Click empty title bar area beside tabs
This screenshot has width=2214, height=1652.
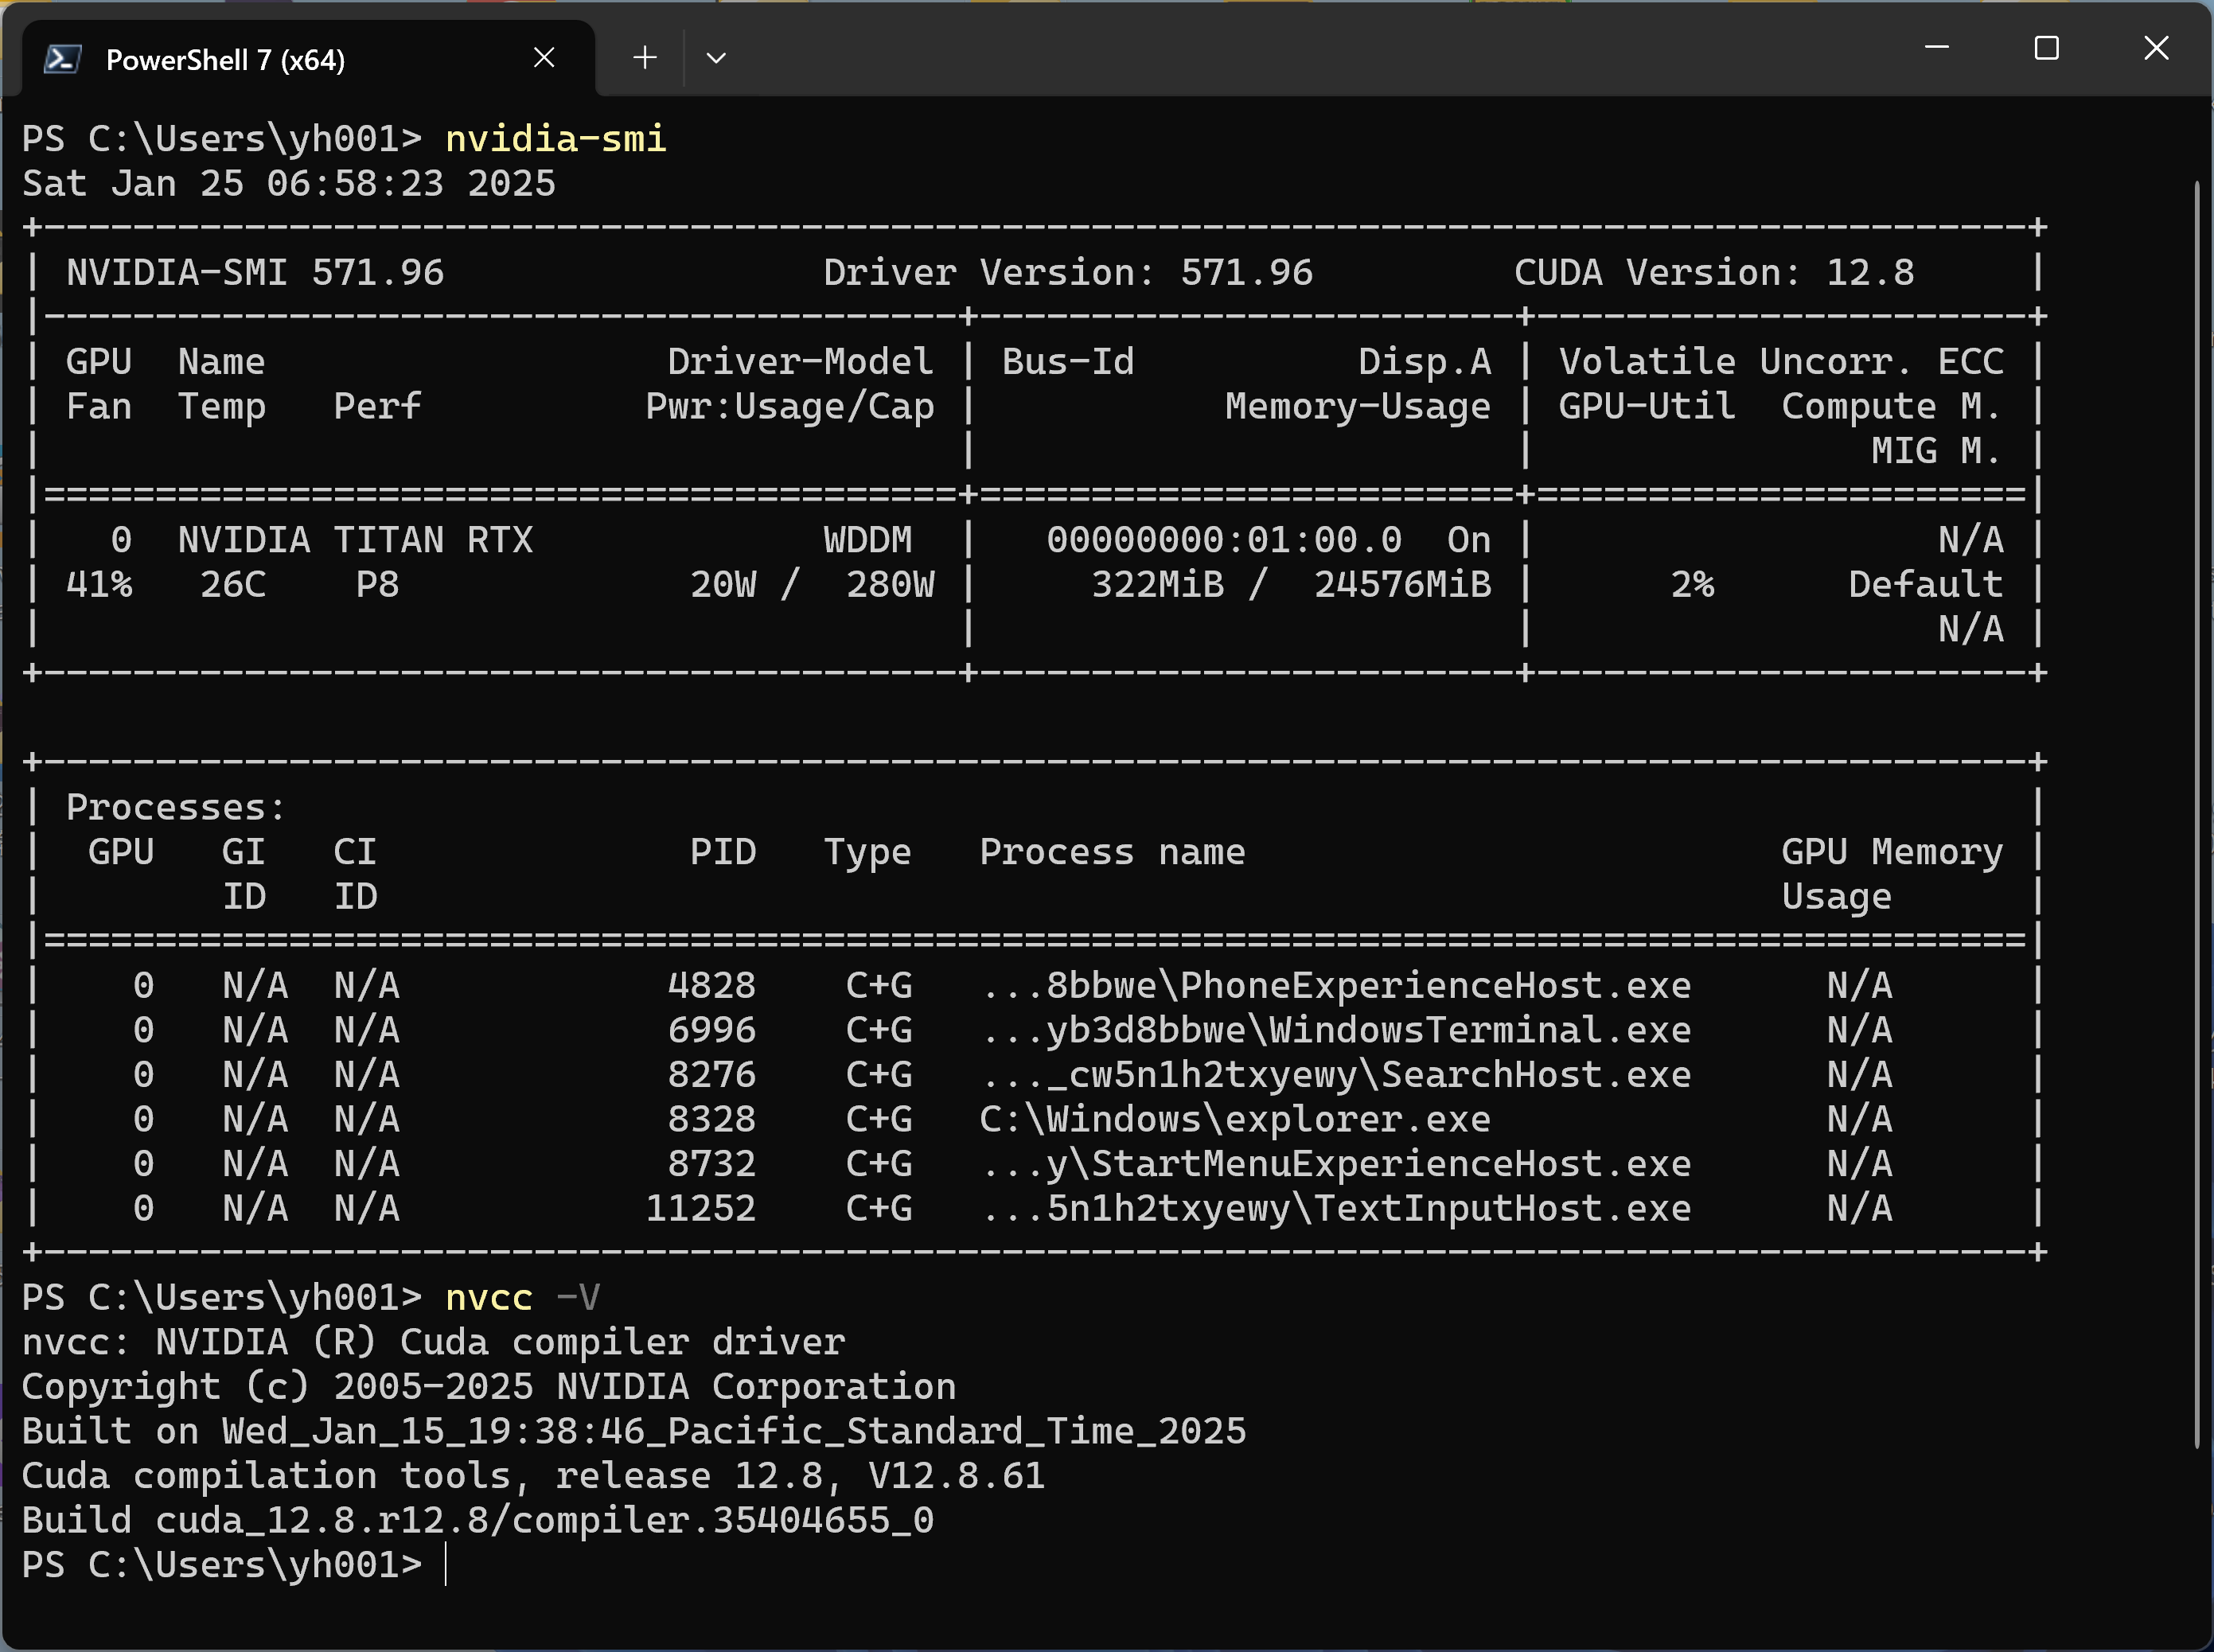[x=1300, y=50]
